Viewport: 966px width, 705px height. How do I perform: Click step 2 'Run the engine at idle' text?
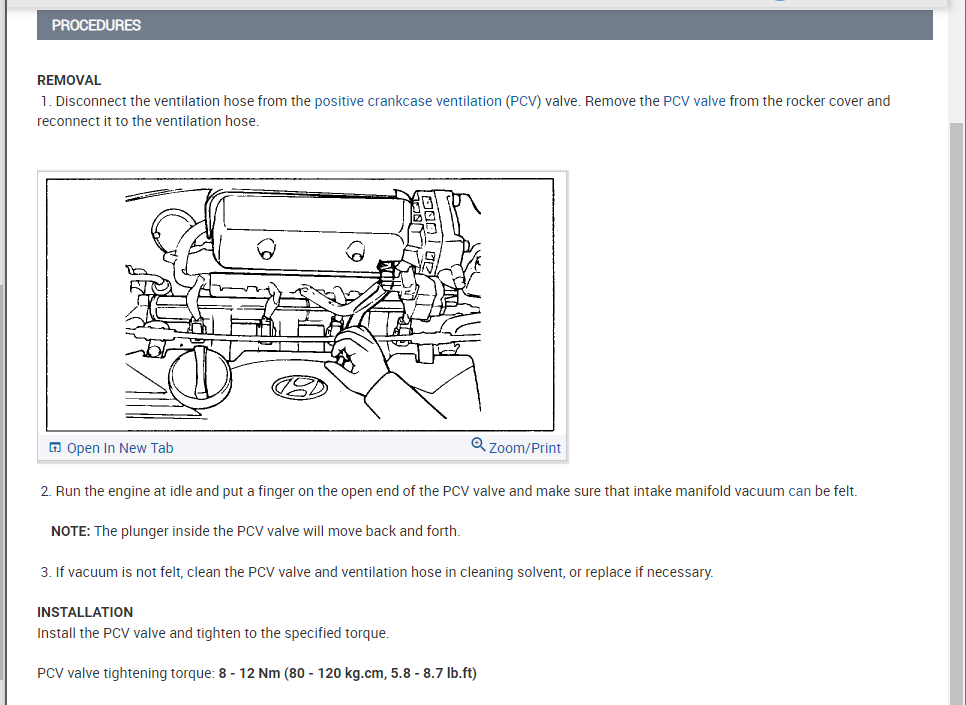449,491
